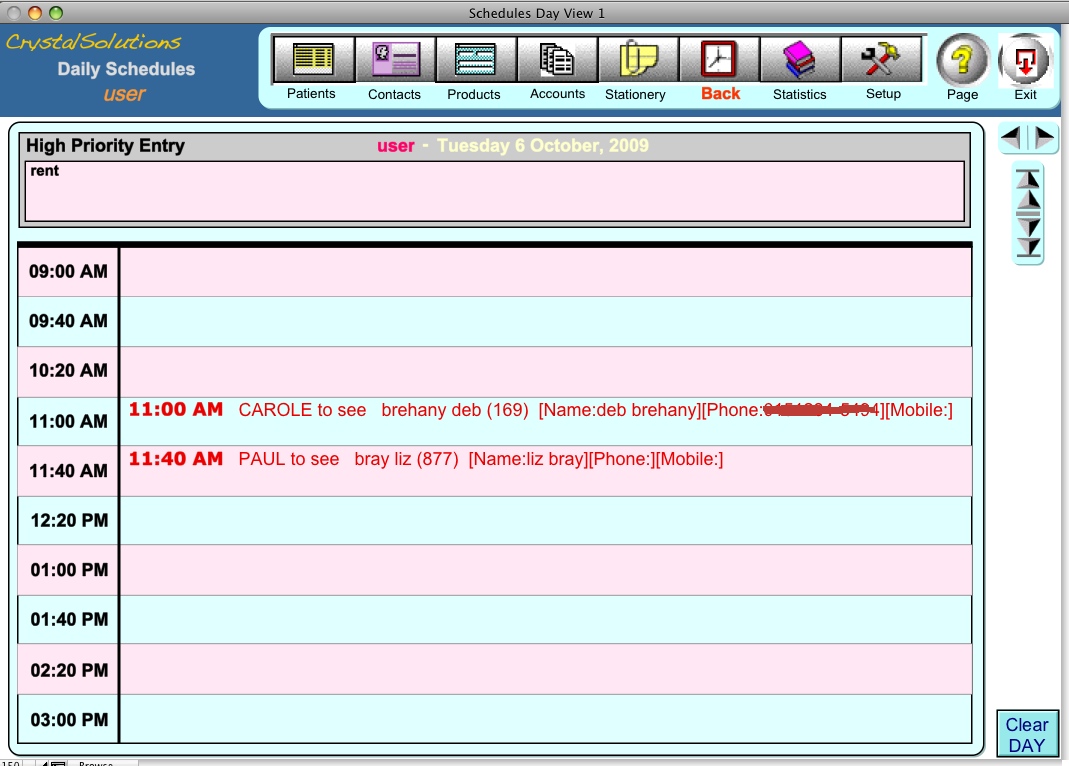Click the pink user name in header

[395, 146]
